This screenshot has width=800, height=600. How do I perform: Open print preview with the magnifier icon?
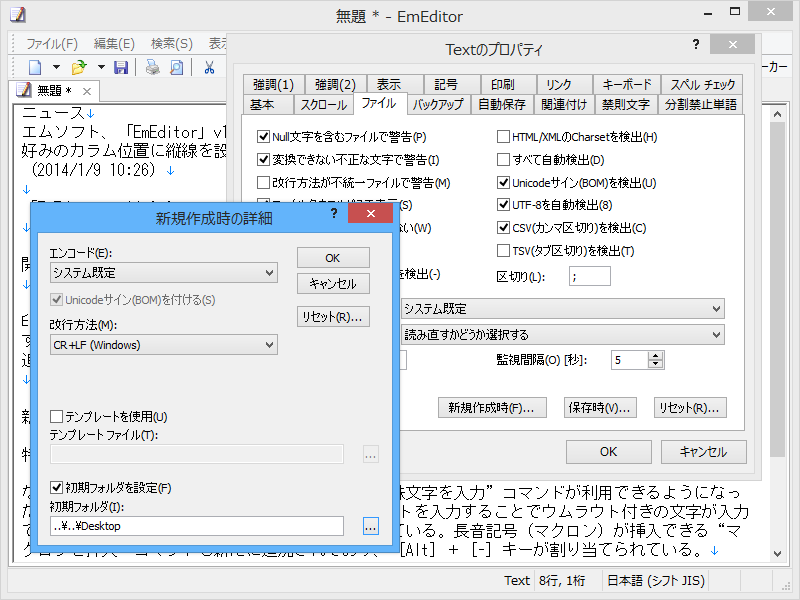point(179,66)
